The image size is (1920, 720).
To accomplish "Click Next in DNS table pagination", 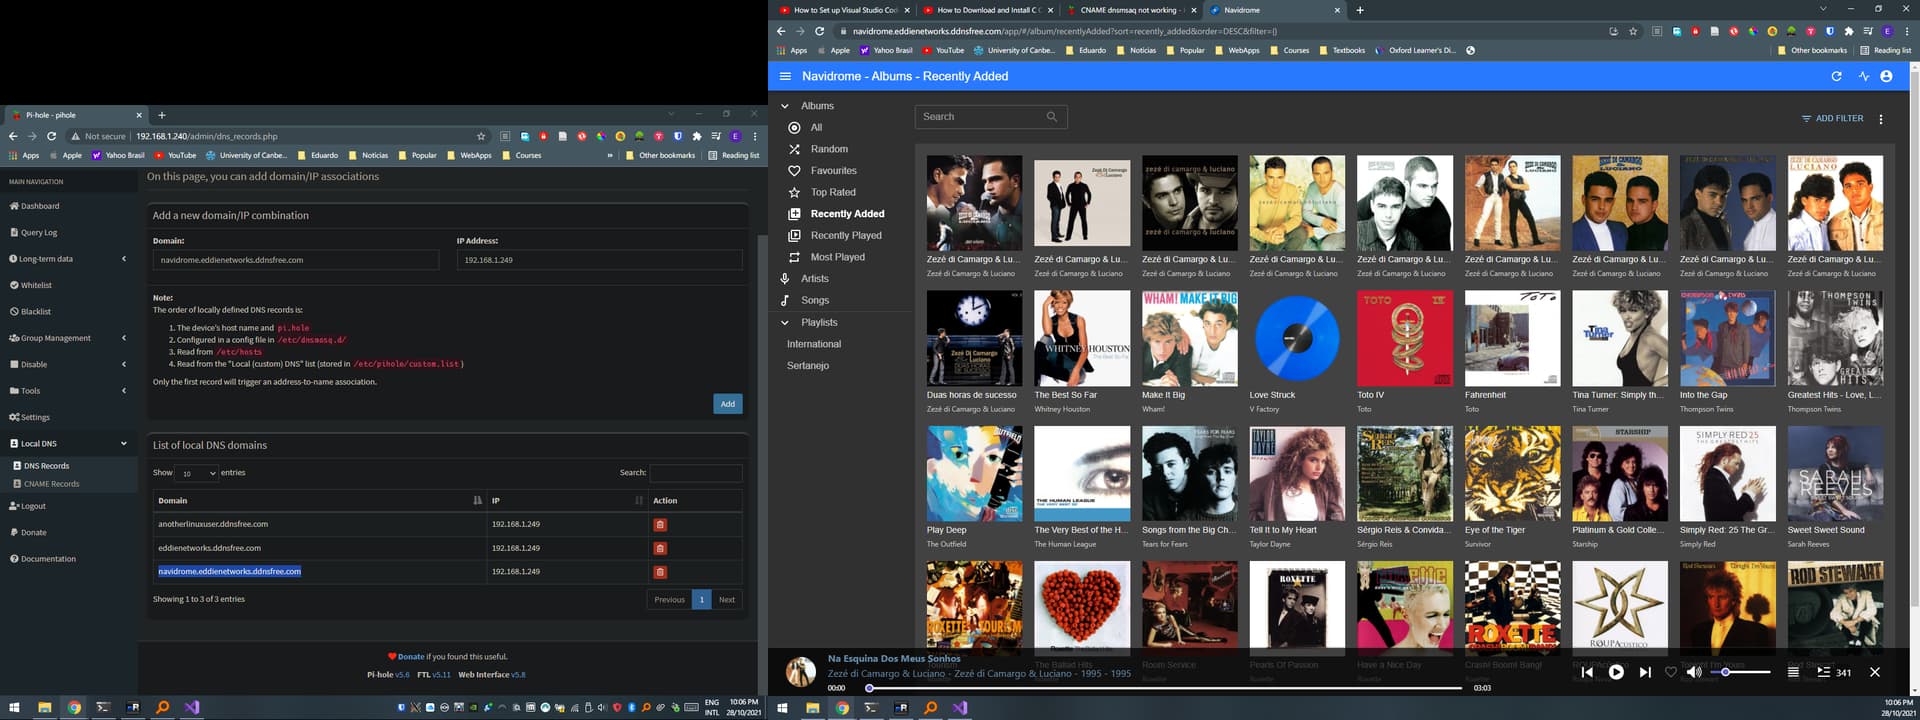I will click(x=727, y=599).
